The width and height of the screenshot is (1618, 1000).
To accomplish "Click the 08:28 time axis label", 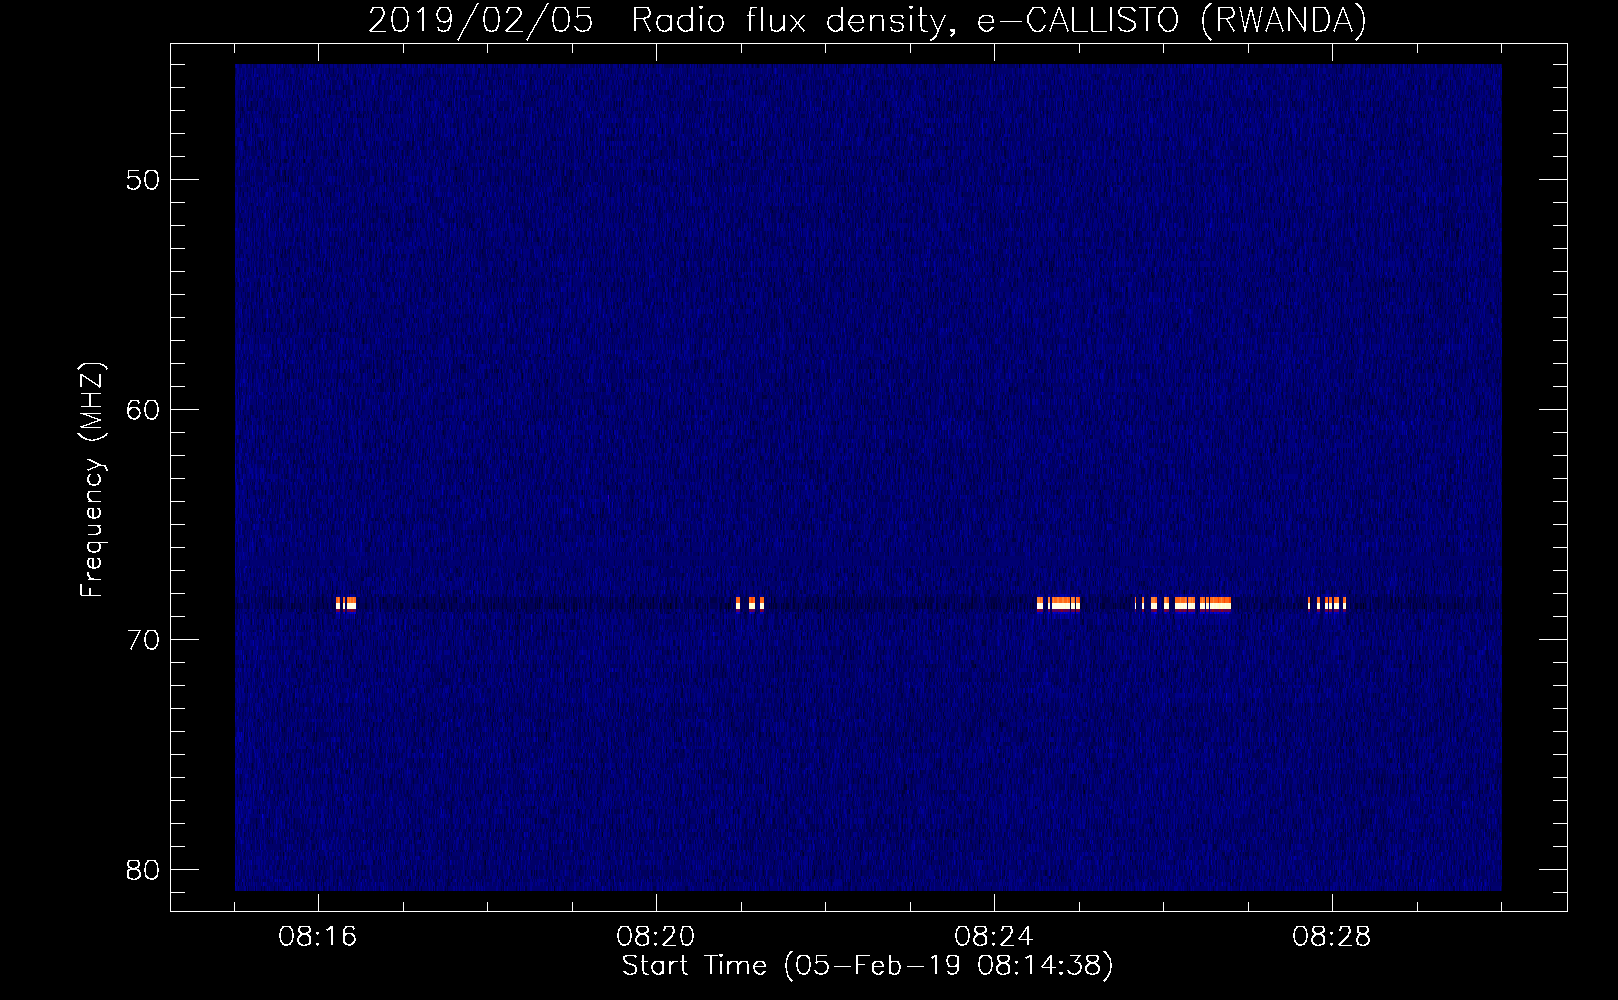I will (1332, 937).
